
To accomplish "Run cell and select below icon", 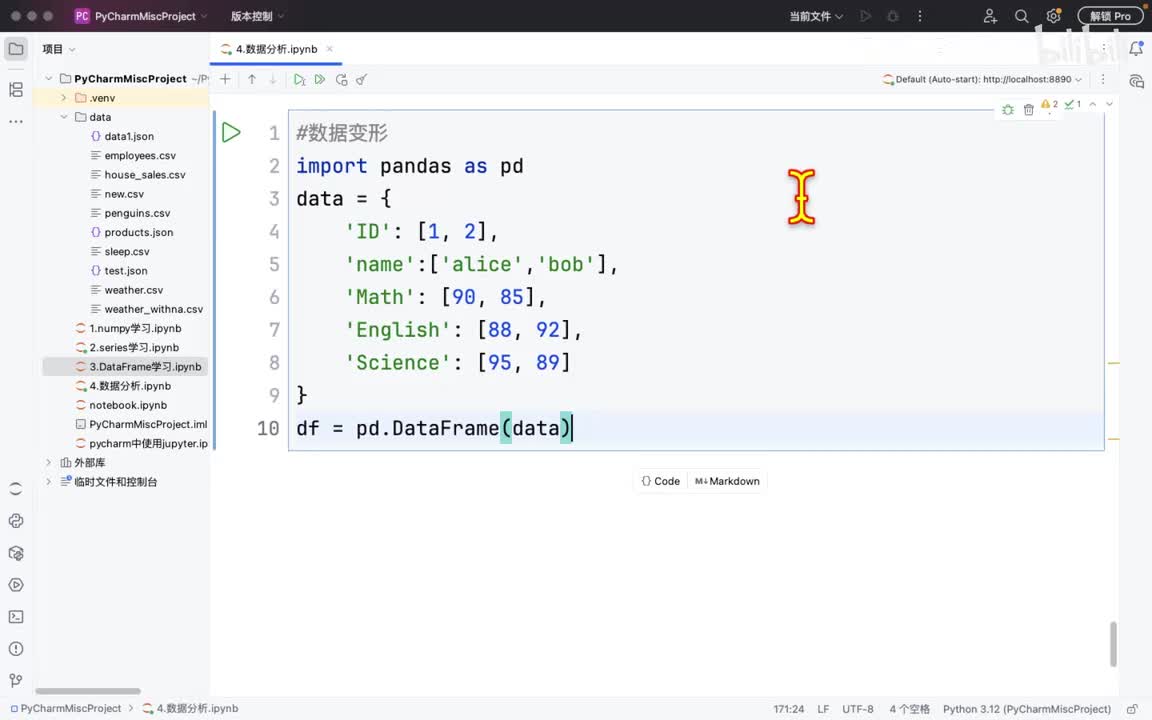I will point(299,79).
